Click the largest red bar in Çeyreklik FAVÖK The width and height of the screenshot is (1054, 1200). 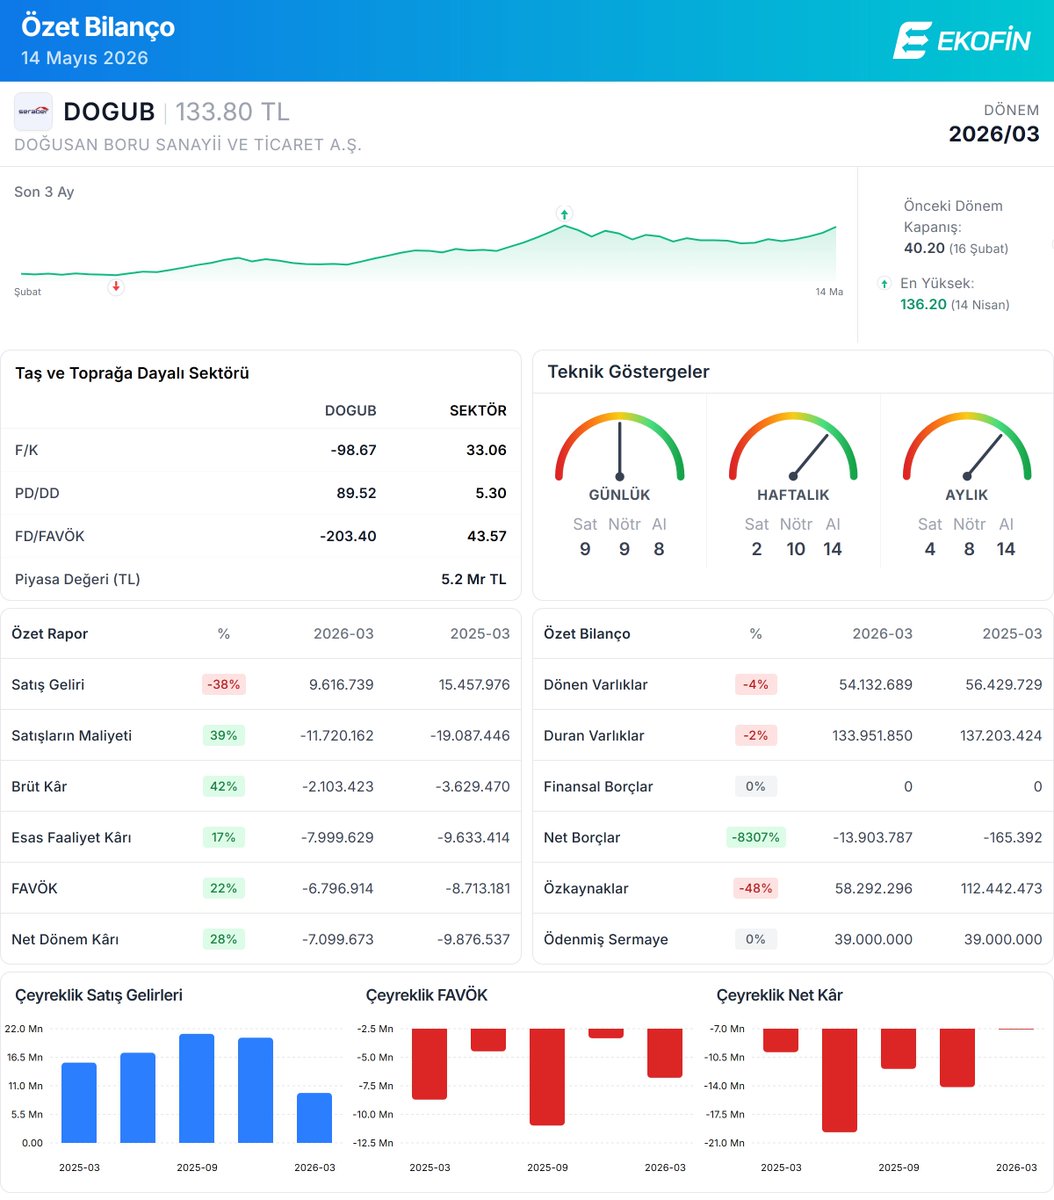tap(547, 1077)
